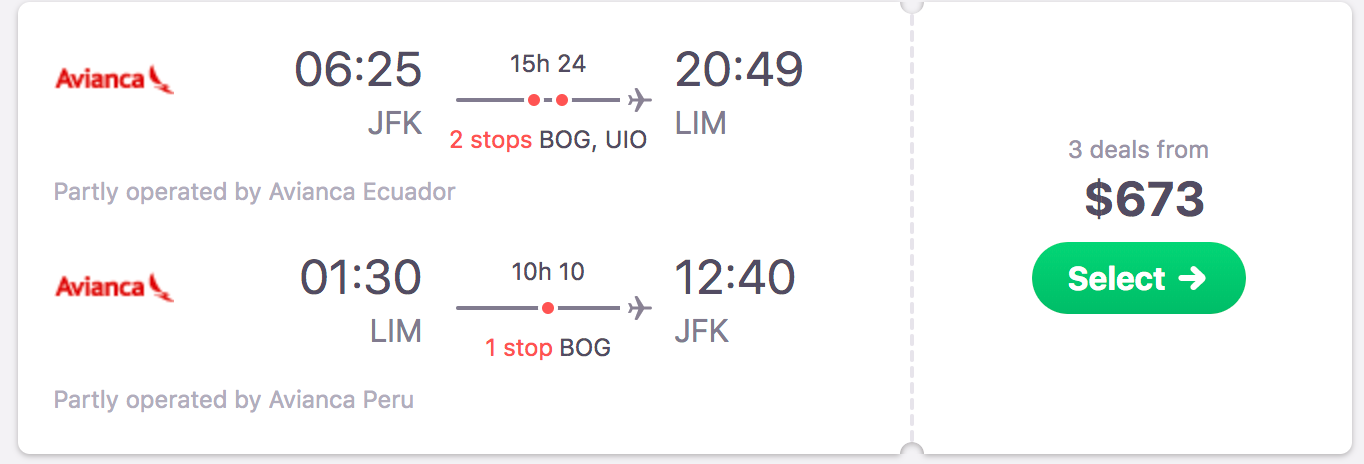
Task: Click the 20:49 LIM arrival time
Action: click(739, 70)
